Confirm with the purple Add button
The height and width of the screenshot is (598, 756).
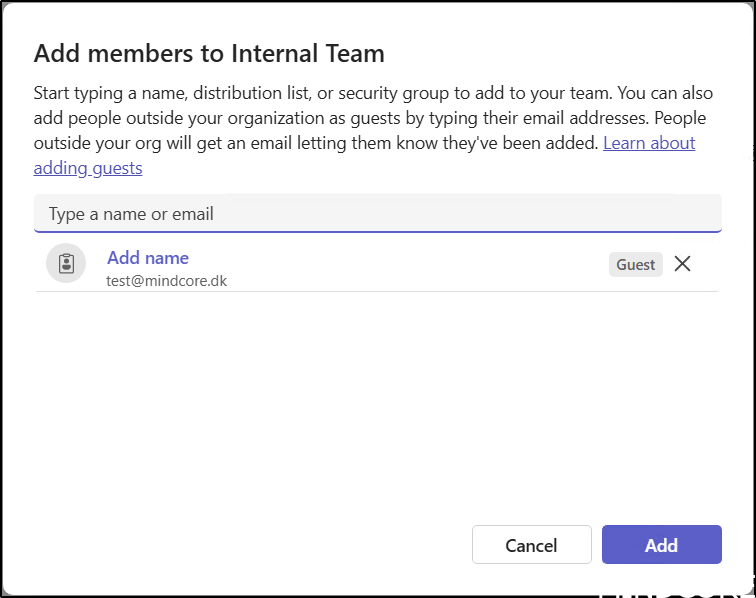click(661, 545)
